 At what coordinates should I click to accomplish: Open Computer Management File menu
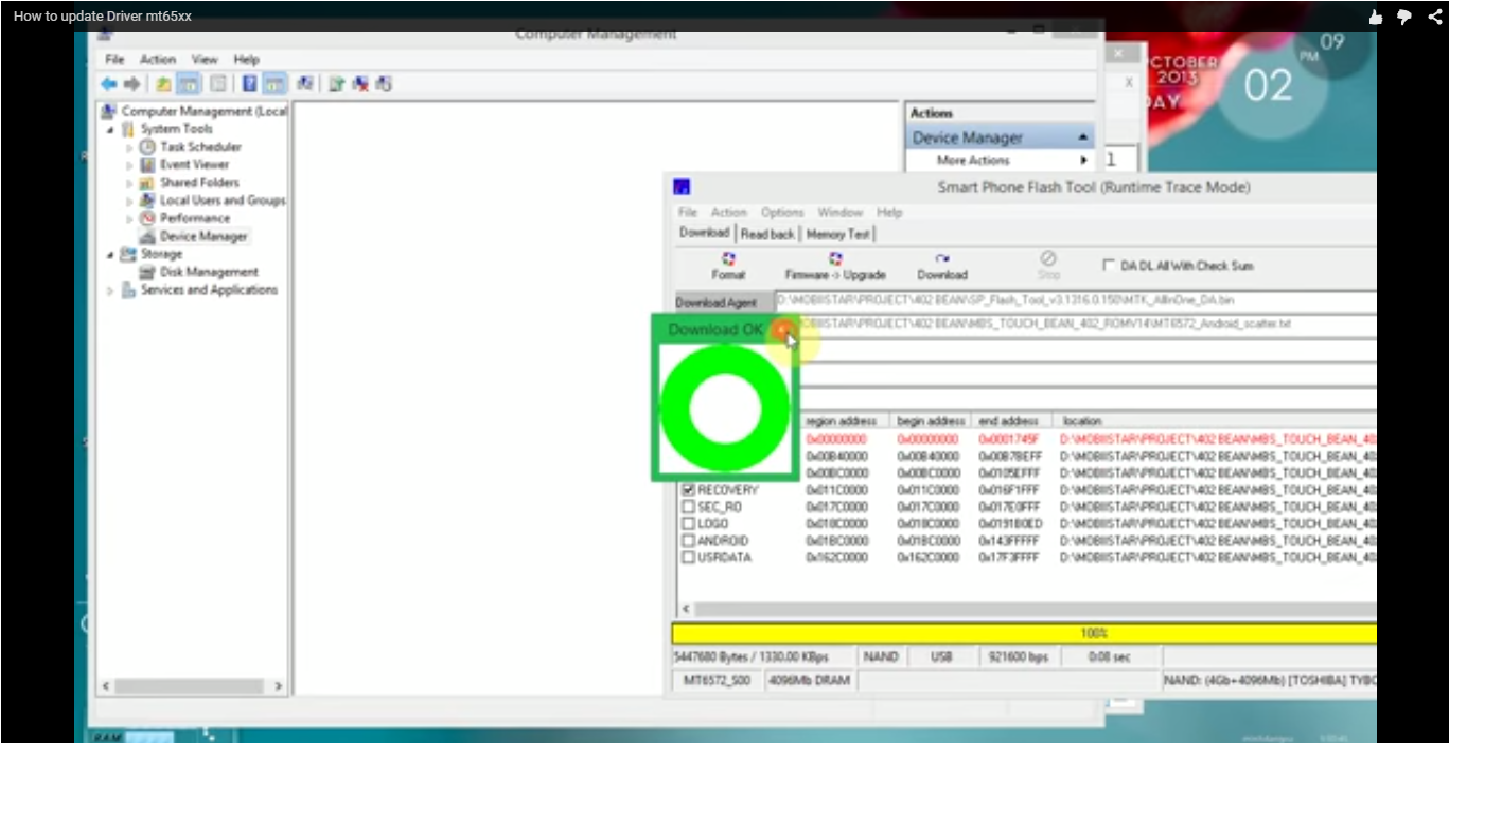pos(115,59)
